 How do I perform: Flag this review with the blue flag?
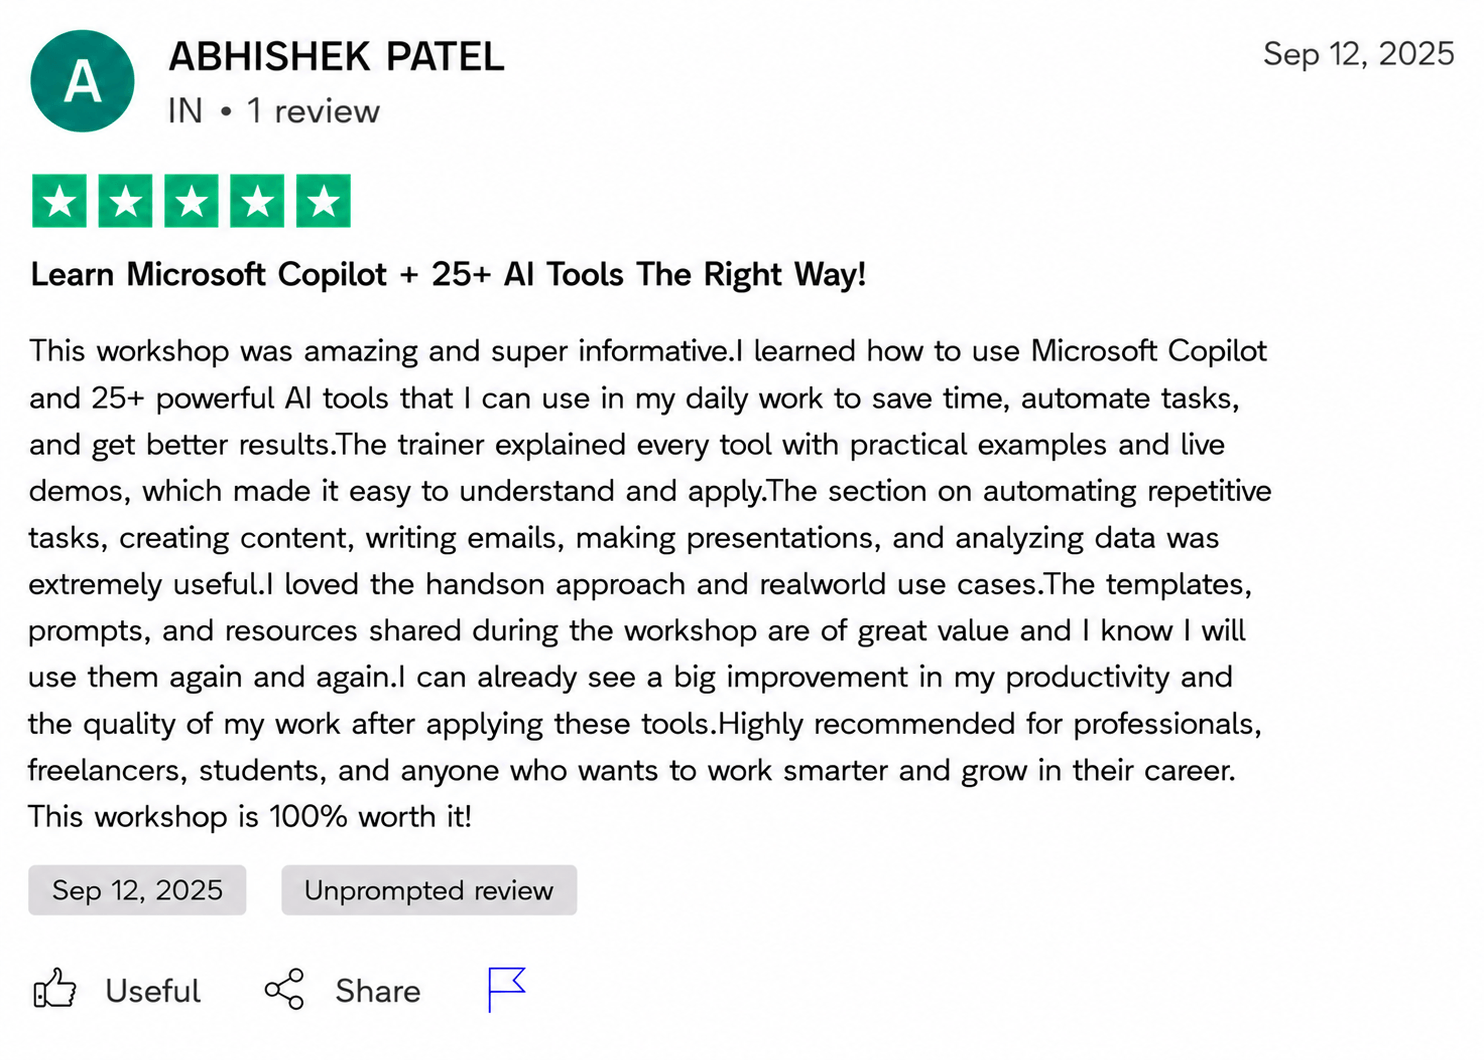click(507, 989)
